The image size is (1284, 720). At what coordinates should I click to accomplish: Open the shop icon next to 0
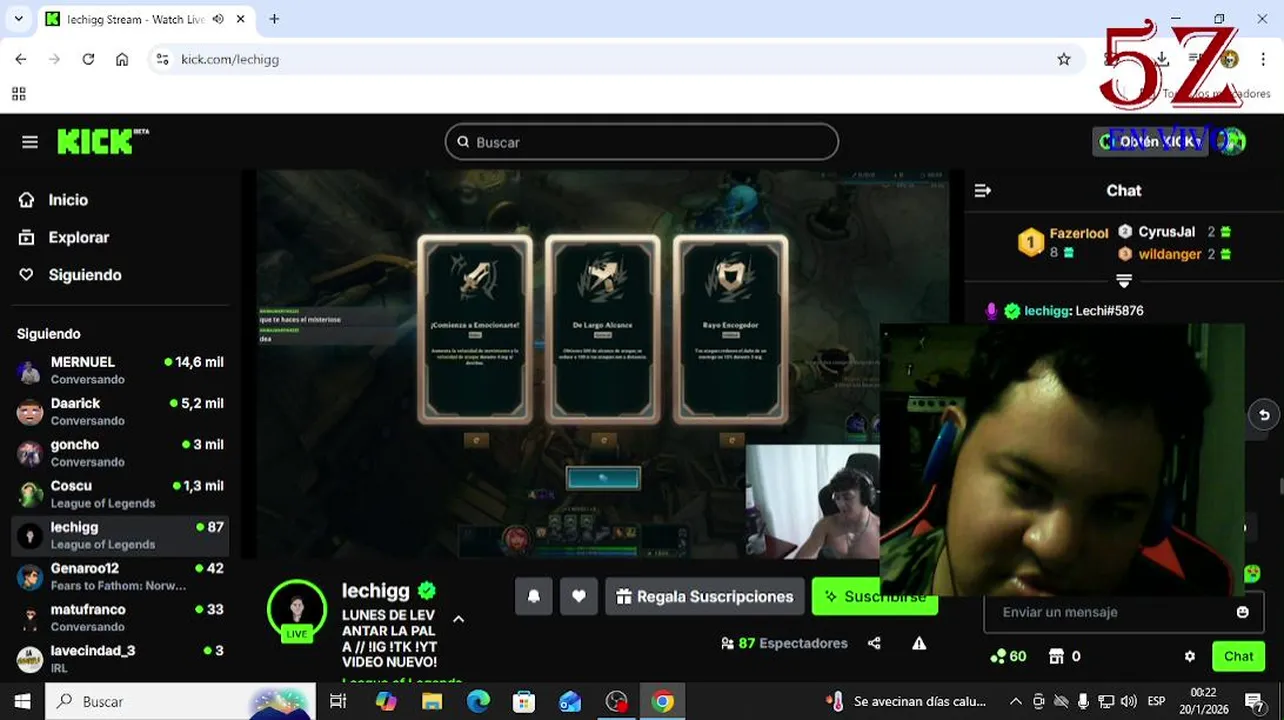click(1056, 656)
